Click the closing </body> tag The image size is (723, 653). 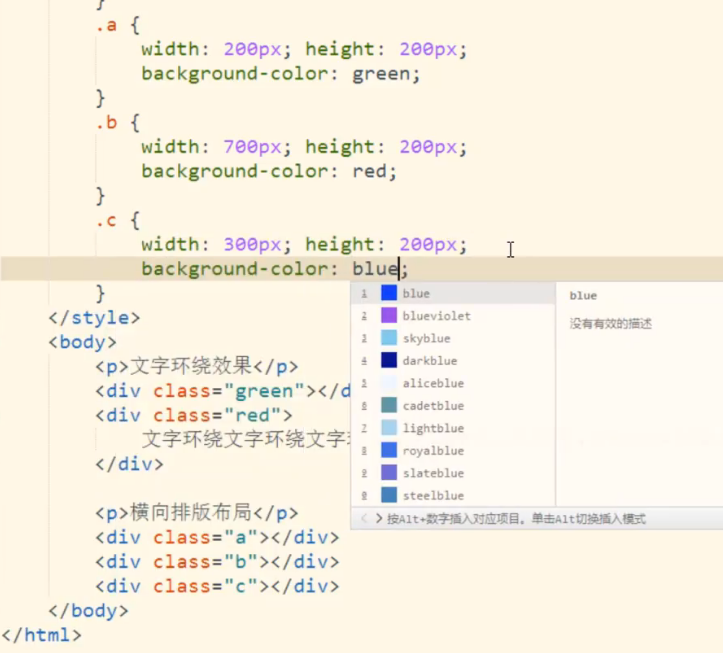point(89,611)
